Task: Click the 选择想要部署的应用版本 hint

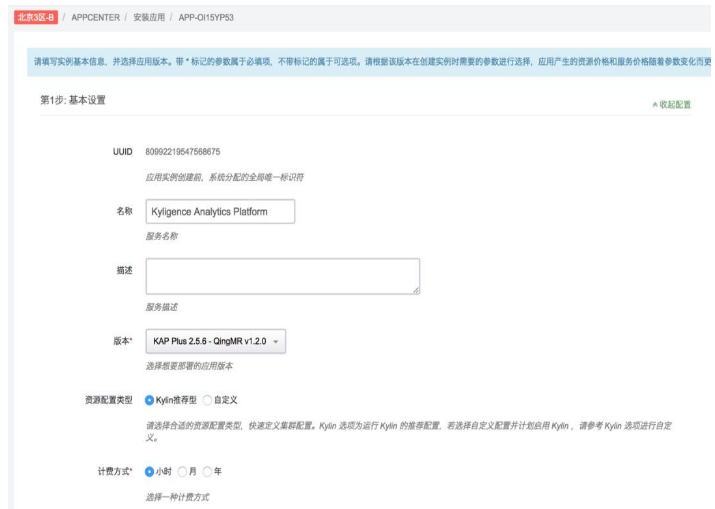Action: pos(189,366)
